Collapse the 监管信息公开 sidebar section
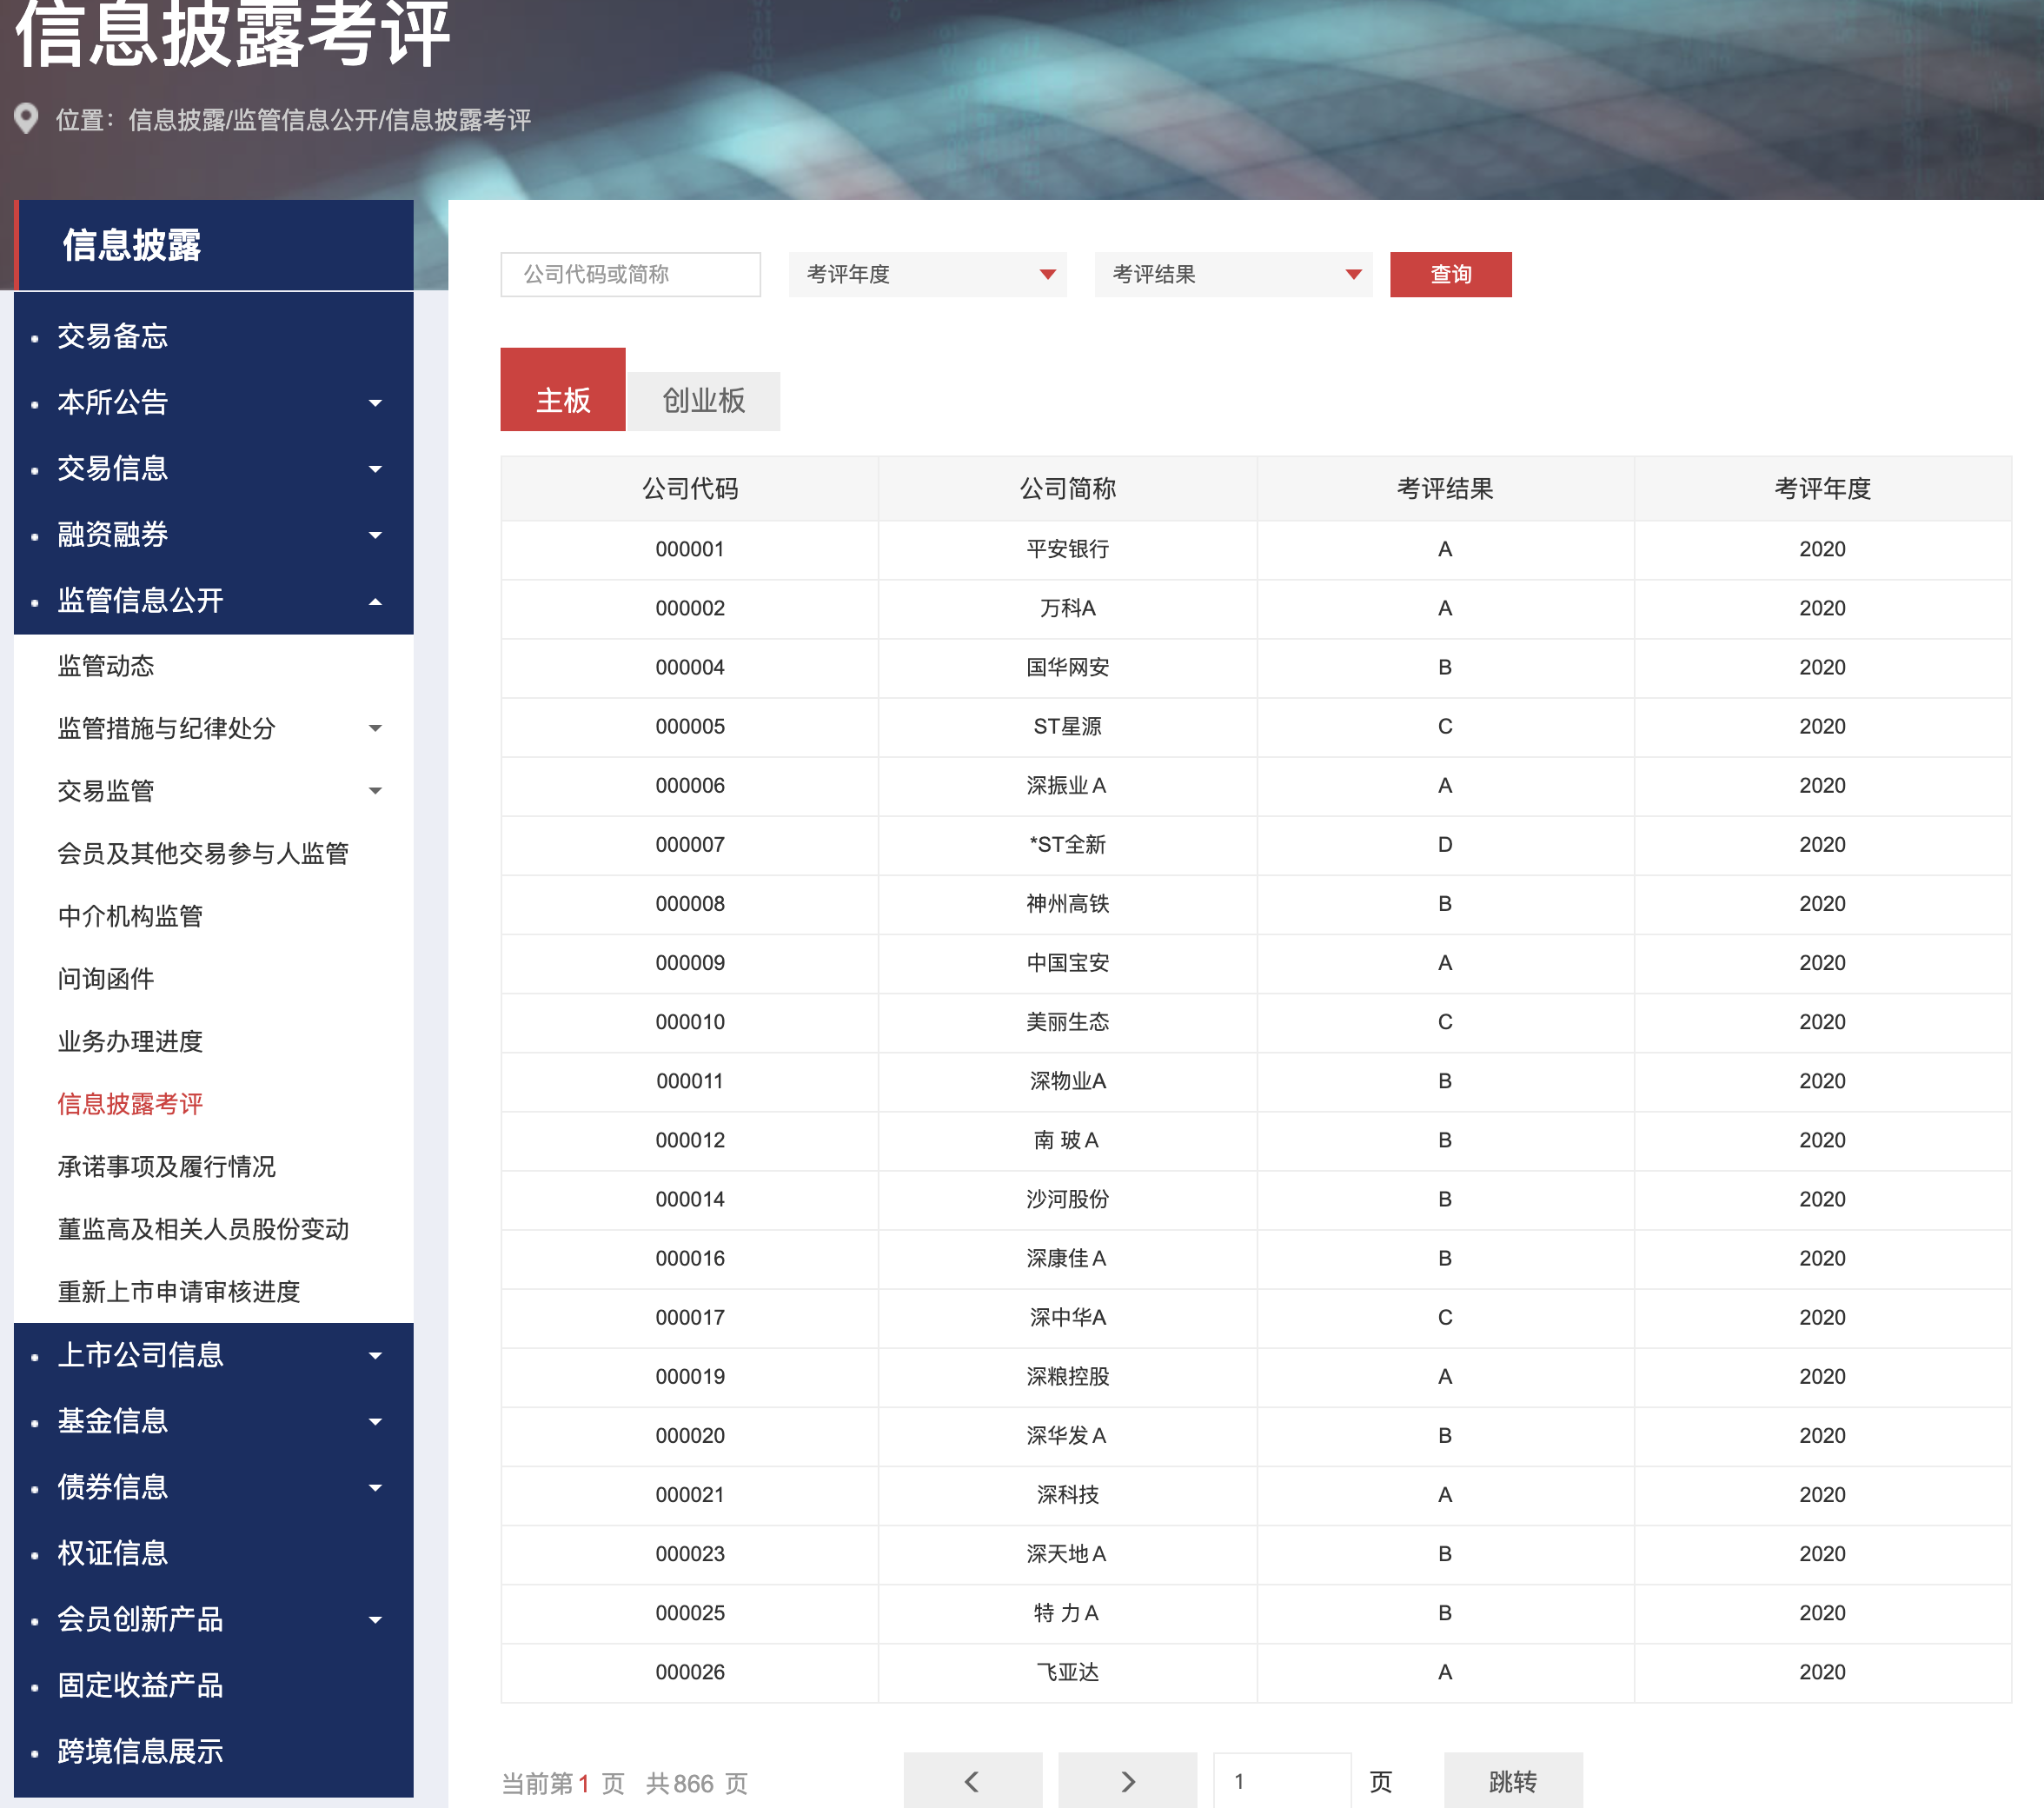Viewport: 2044px width, 1808px height. [x=377, y=601]
